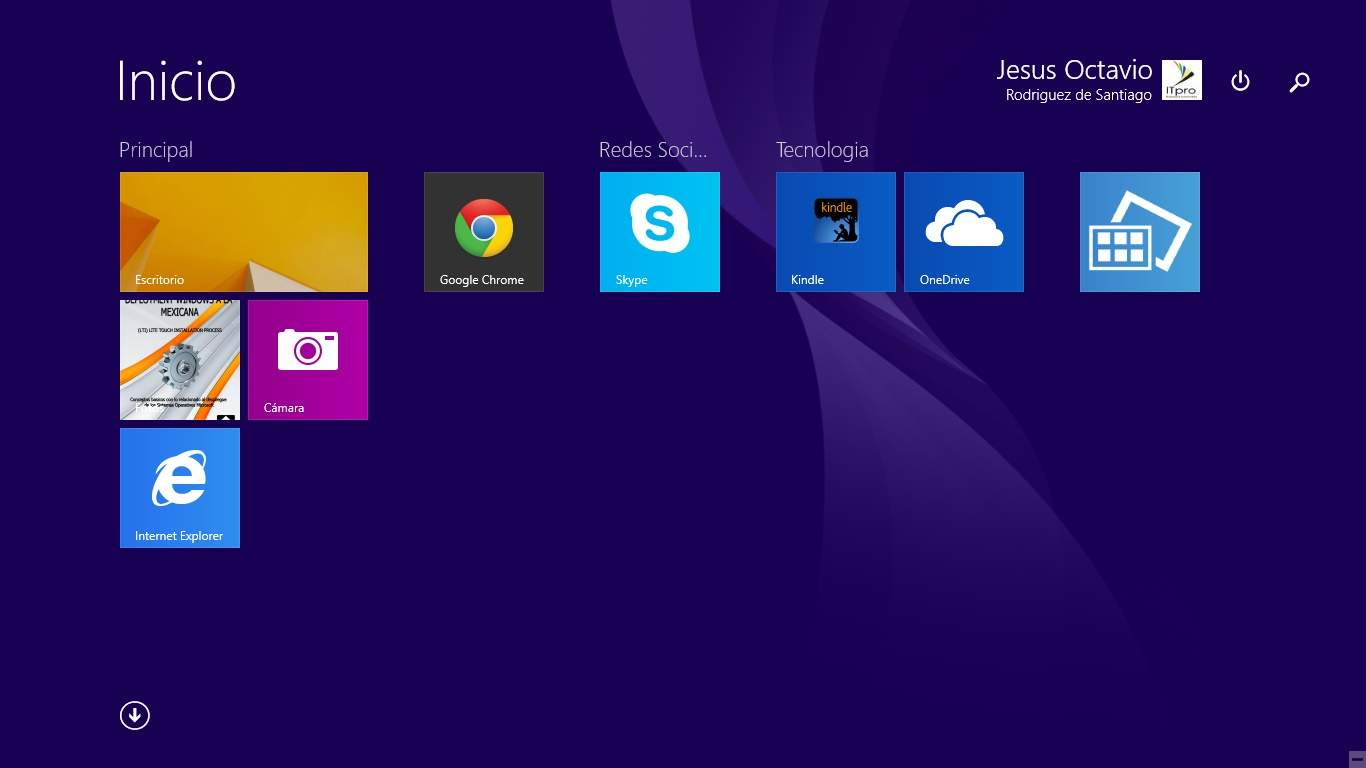Click the Inicio title

[x=177, y=82]
